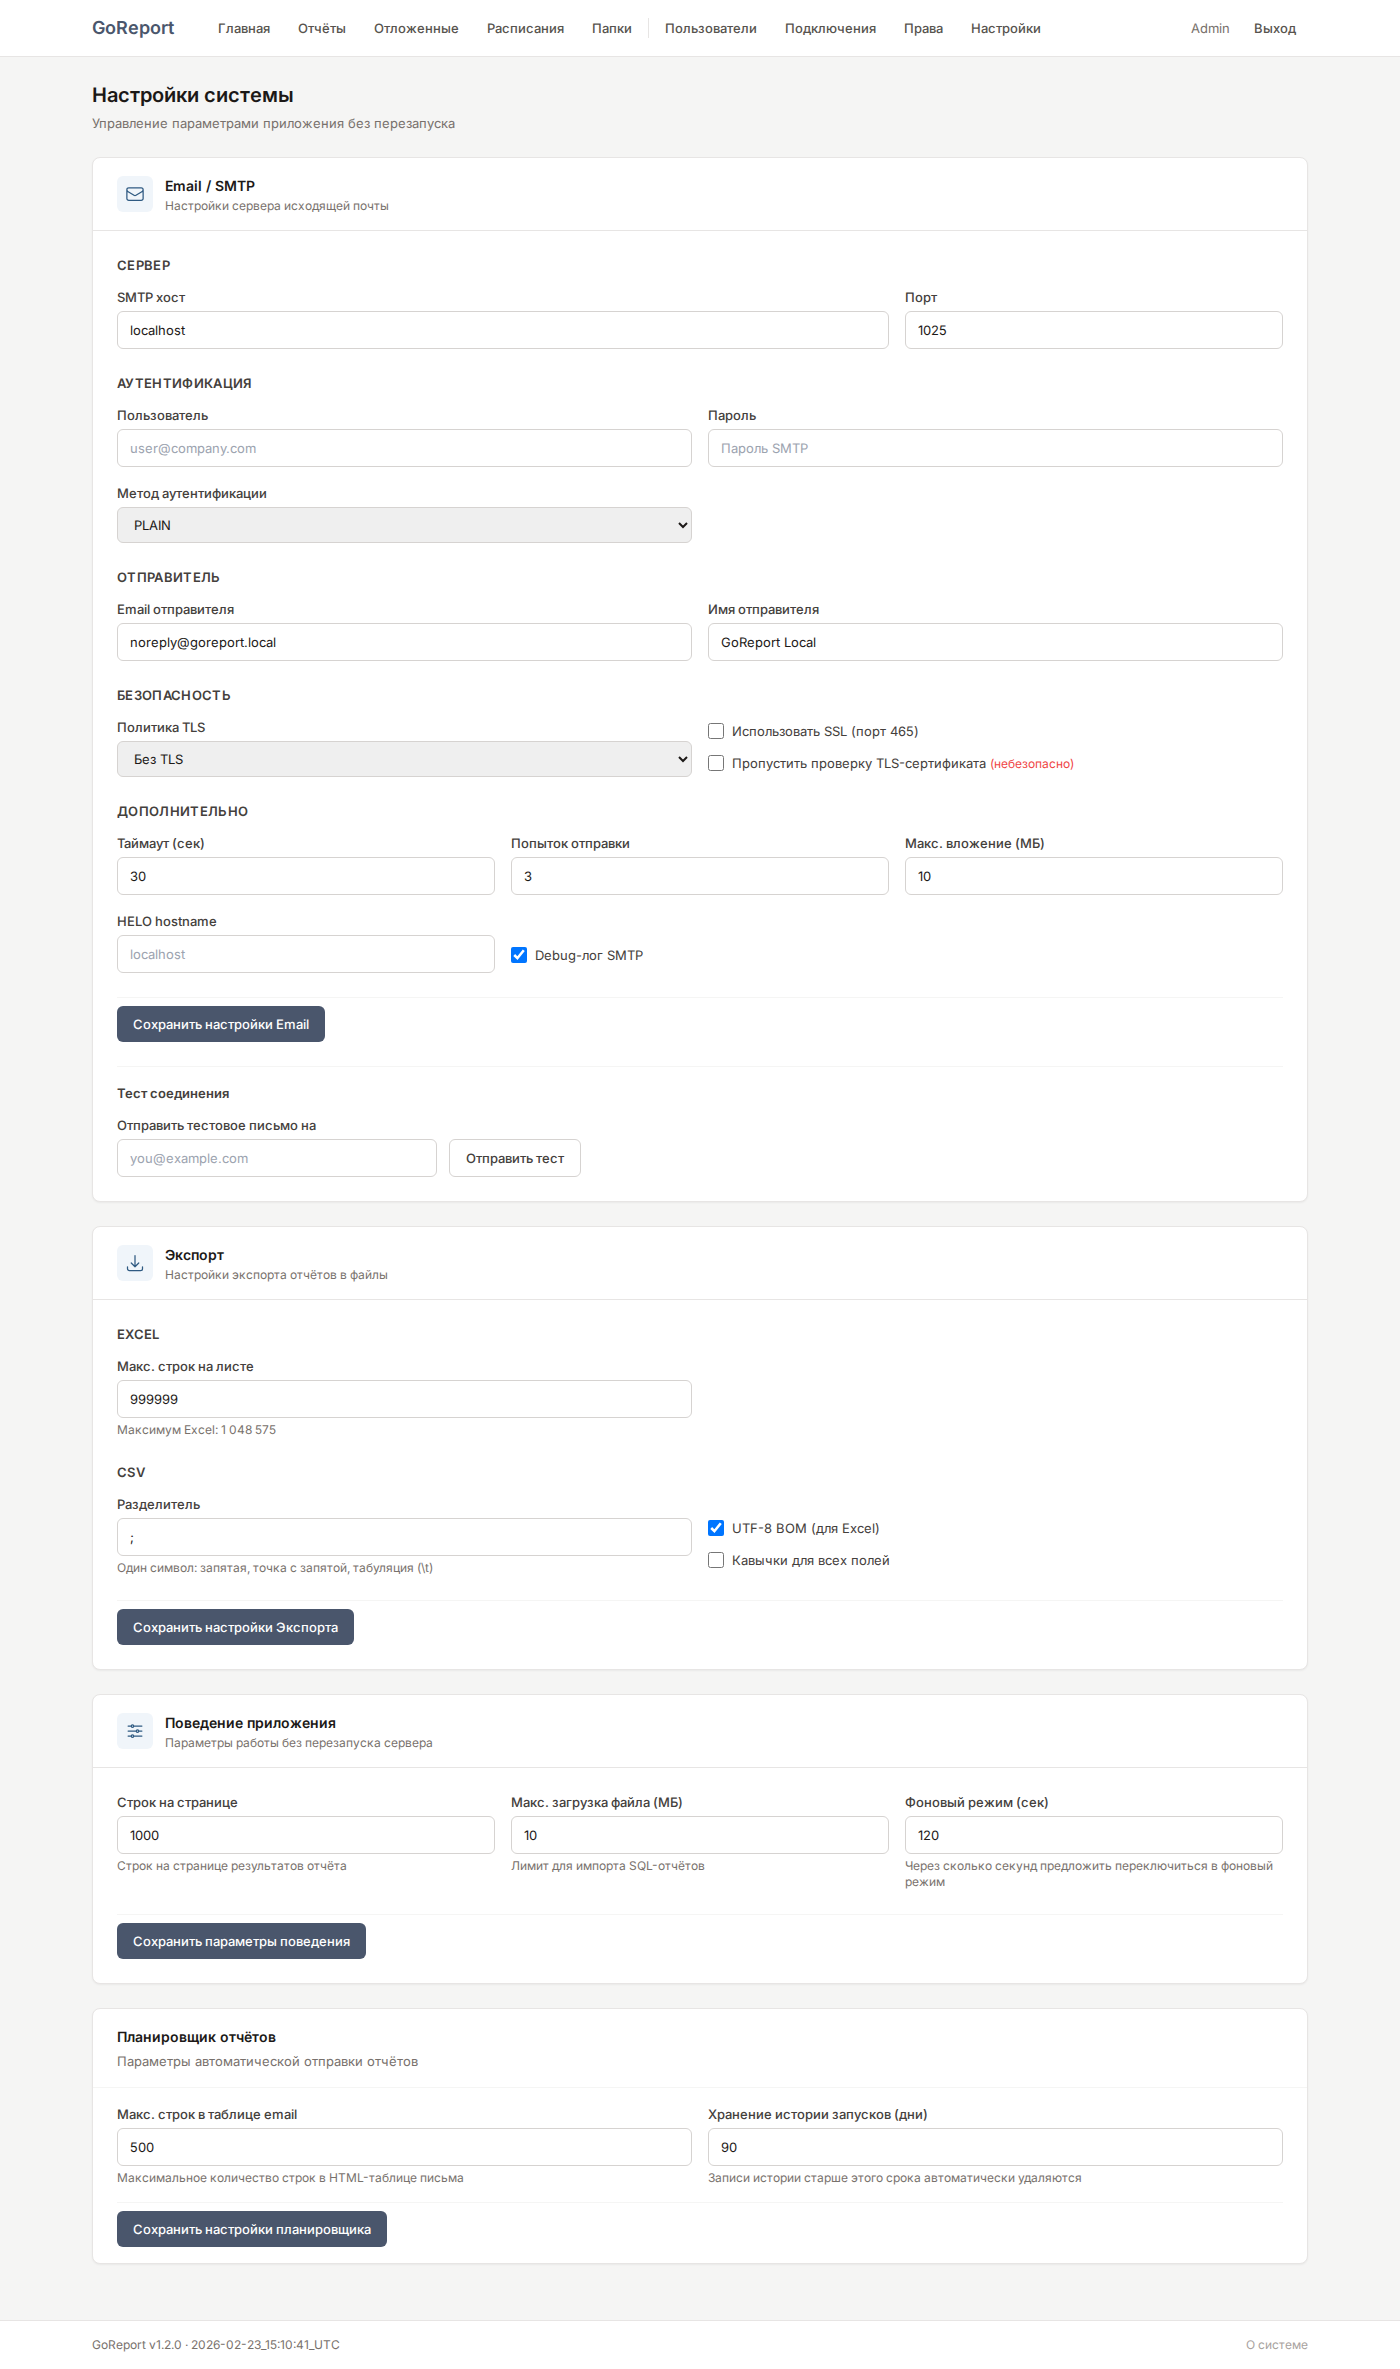Expand the TLS policy dropdown
Image resolution: width=1400 pixels, height=2369 pixels.
pyautogui.click(x=404, y=759)
